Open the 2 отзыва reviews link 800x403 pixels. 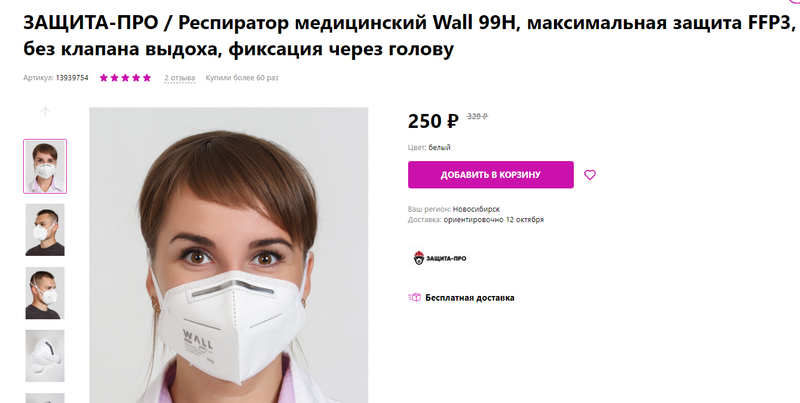click(x=180, y=78)
